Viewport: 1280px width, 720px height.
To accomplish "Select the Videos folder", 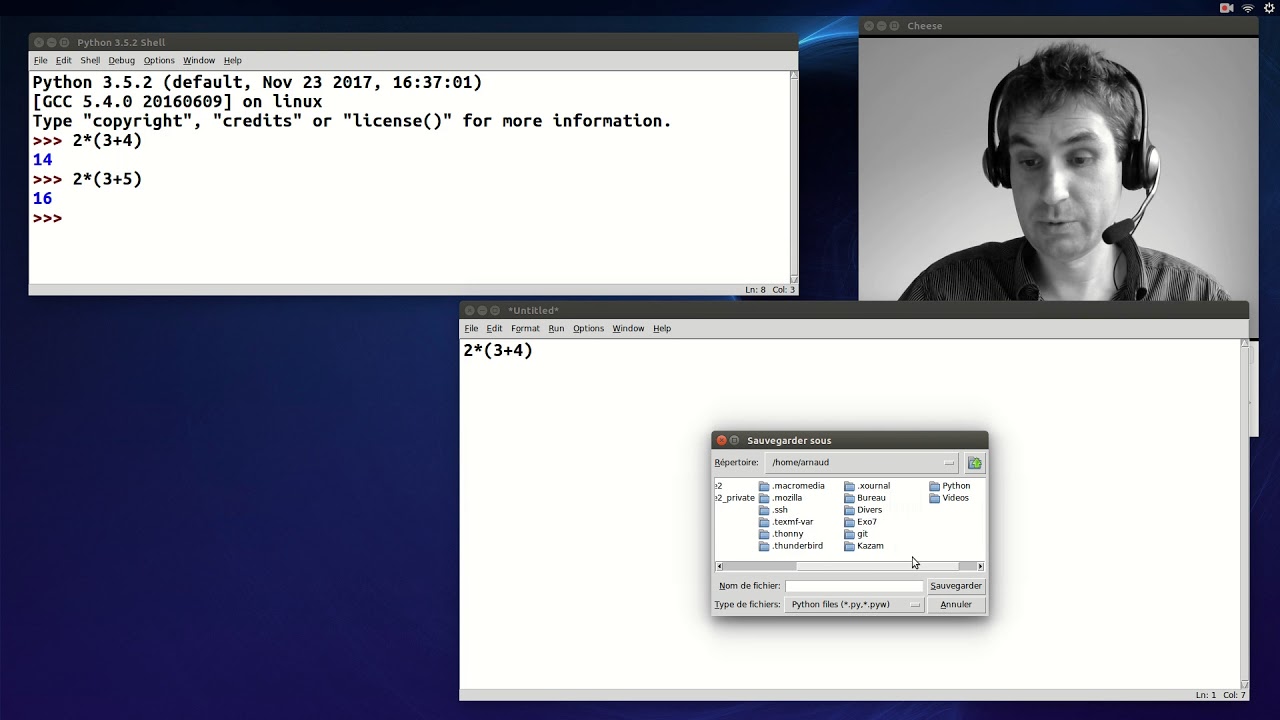I will click(949, 498).
